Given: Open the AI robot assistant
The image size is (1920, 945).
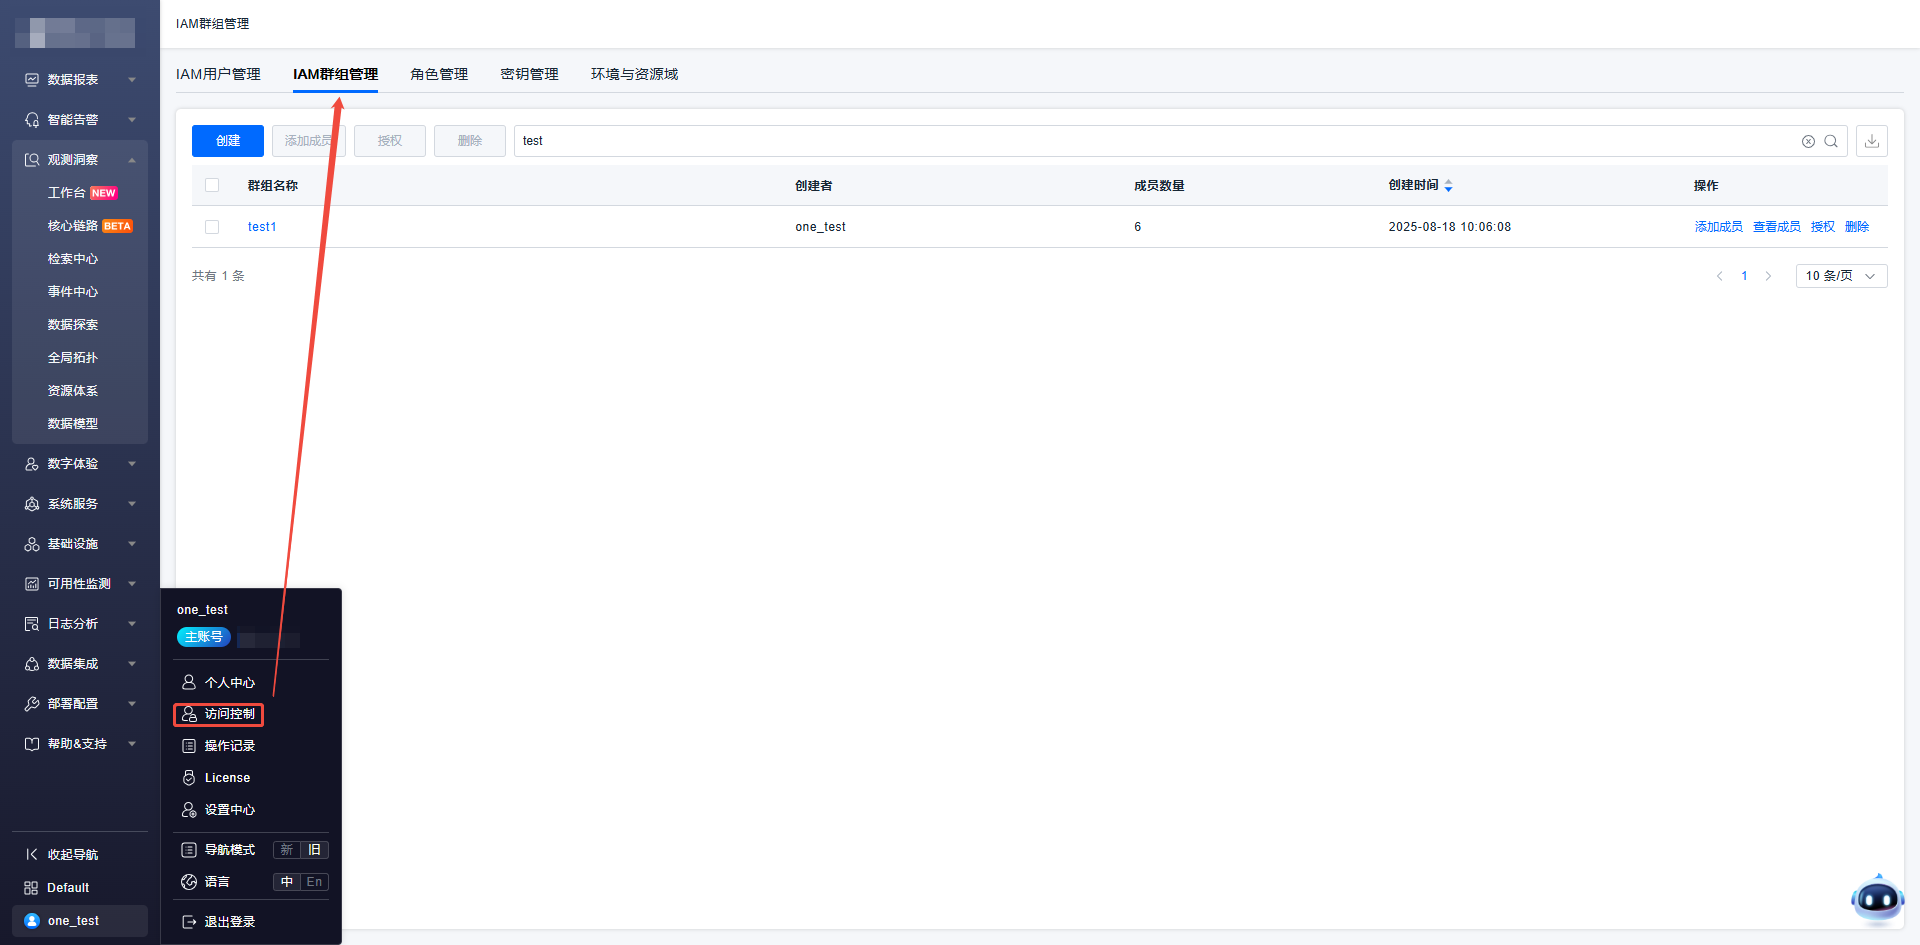Looking at the screenshot, I should pyautogui.click(x=1877, y=900).
